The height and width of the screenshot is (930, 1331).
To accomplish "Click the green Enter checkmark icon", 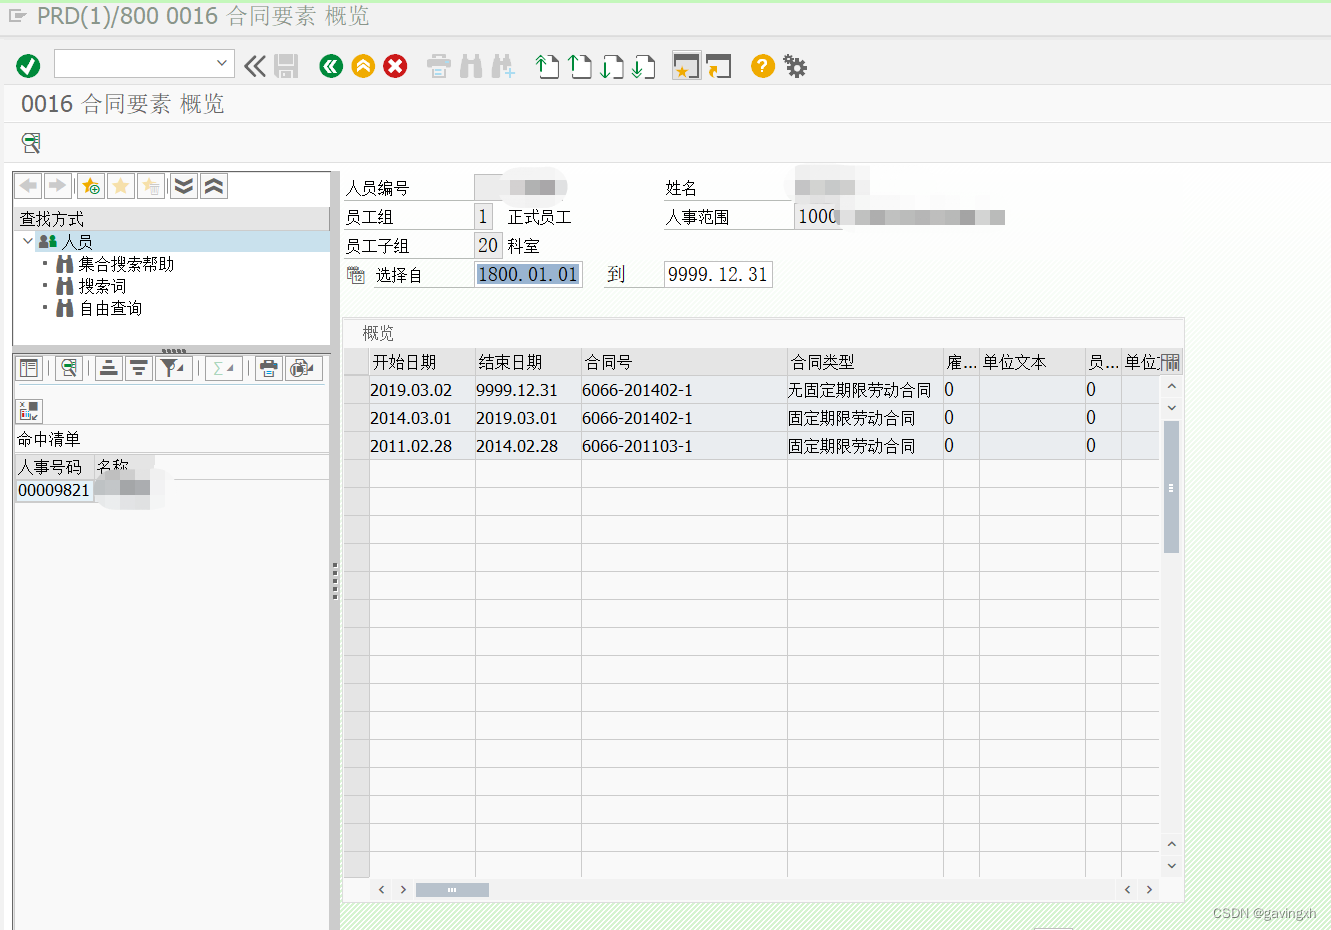I will 28,66.
